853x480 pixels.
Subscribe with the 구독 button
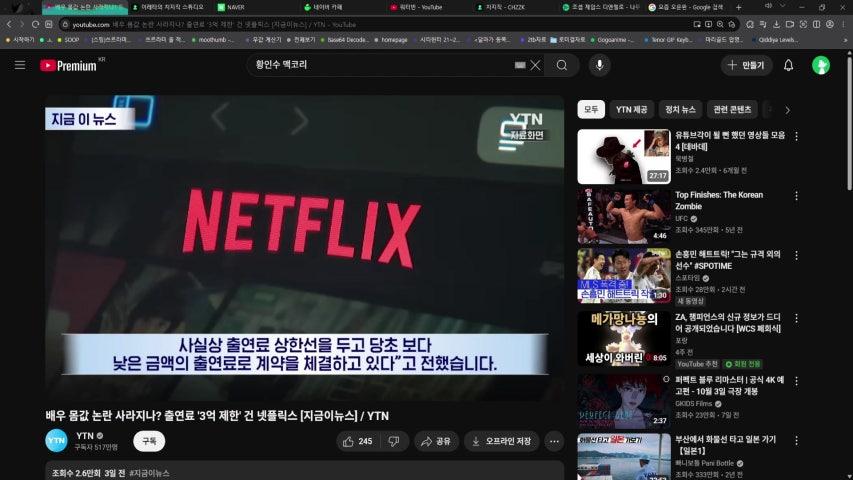click(x=149, y=441)
